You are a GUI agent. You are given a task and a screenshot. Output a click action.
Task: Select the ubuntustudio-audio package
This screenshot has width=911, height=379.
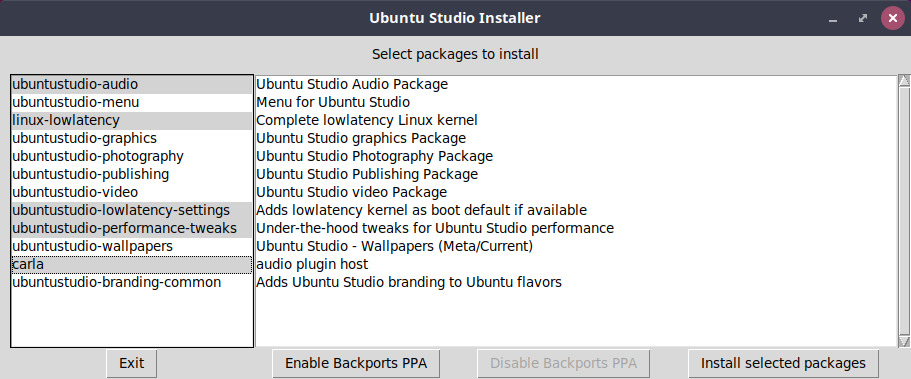(x=132, y=84)
